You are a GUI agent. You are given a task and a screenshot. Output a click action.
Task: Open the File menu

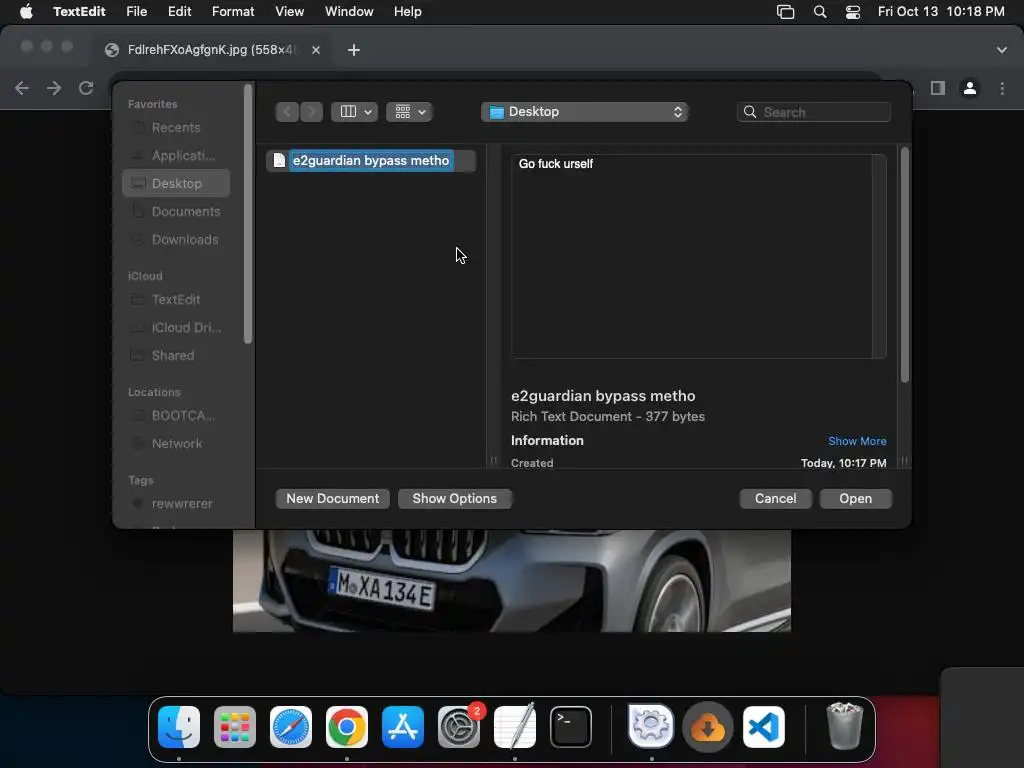click(x=136, y=12)
